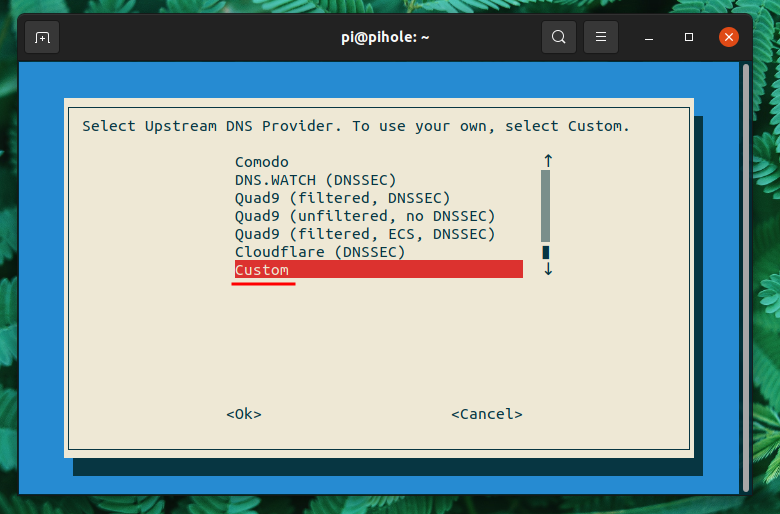Choose Quad9 (unfiltered, no DNSSEC)
The image size is (780, 514).
[x=365, y=216]
